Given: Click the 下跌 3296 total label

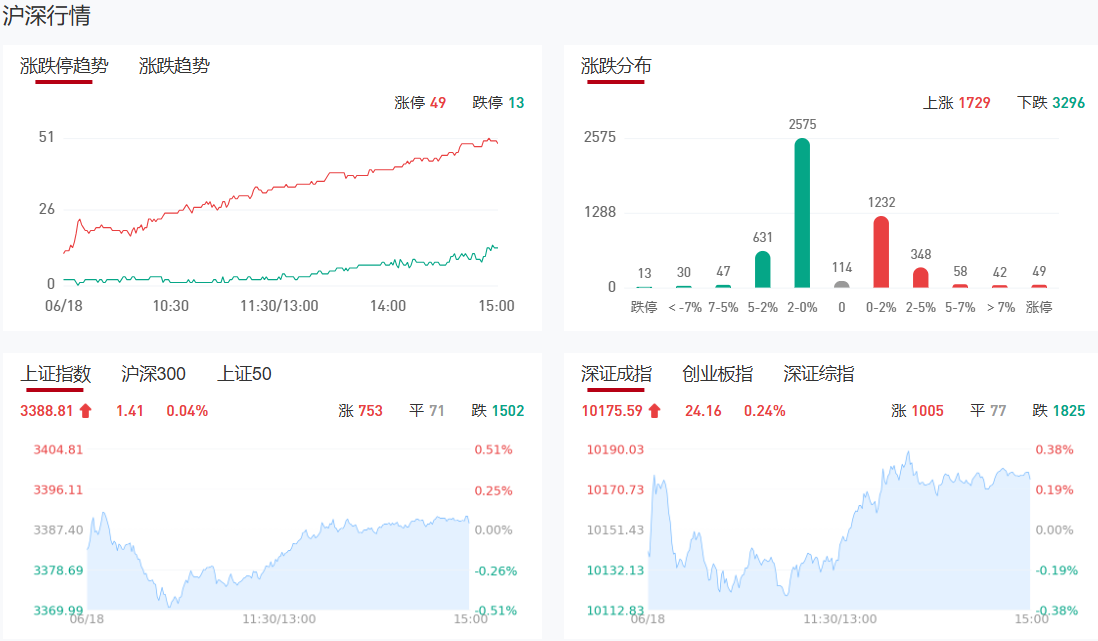Looking at the screenshot, I should (x=1051, y=102).
